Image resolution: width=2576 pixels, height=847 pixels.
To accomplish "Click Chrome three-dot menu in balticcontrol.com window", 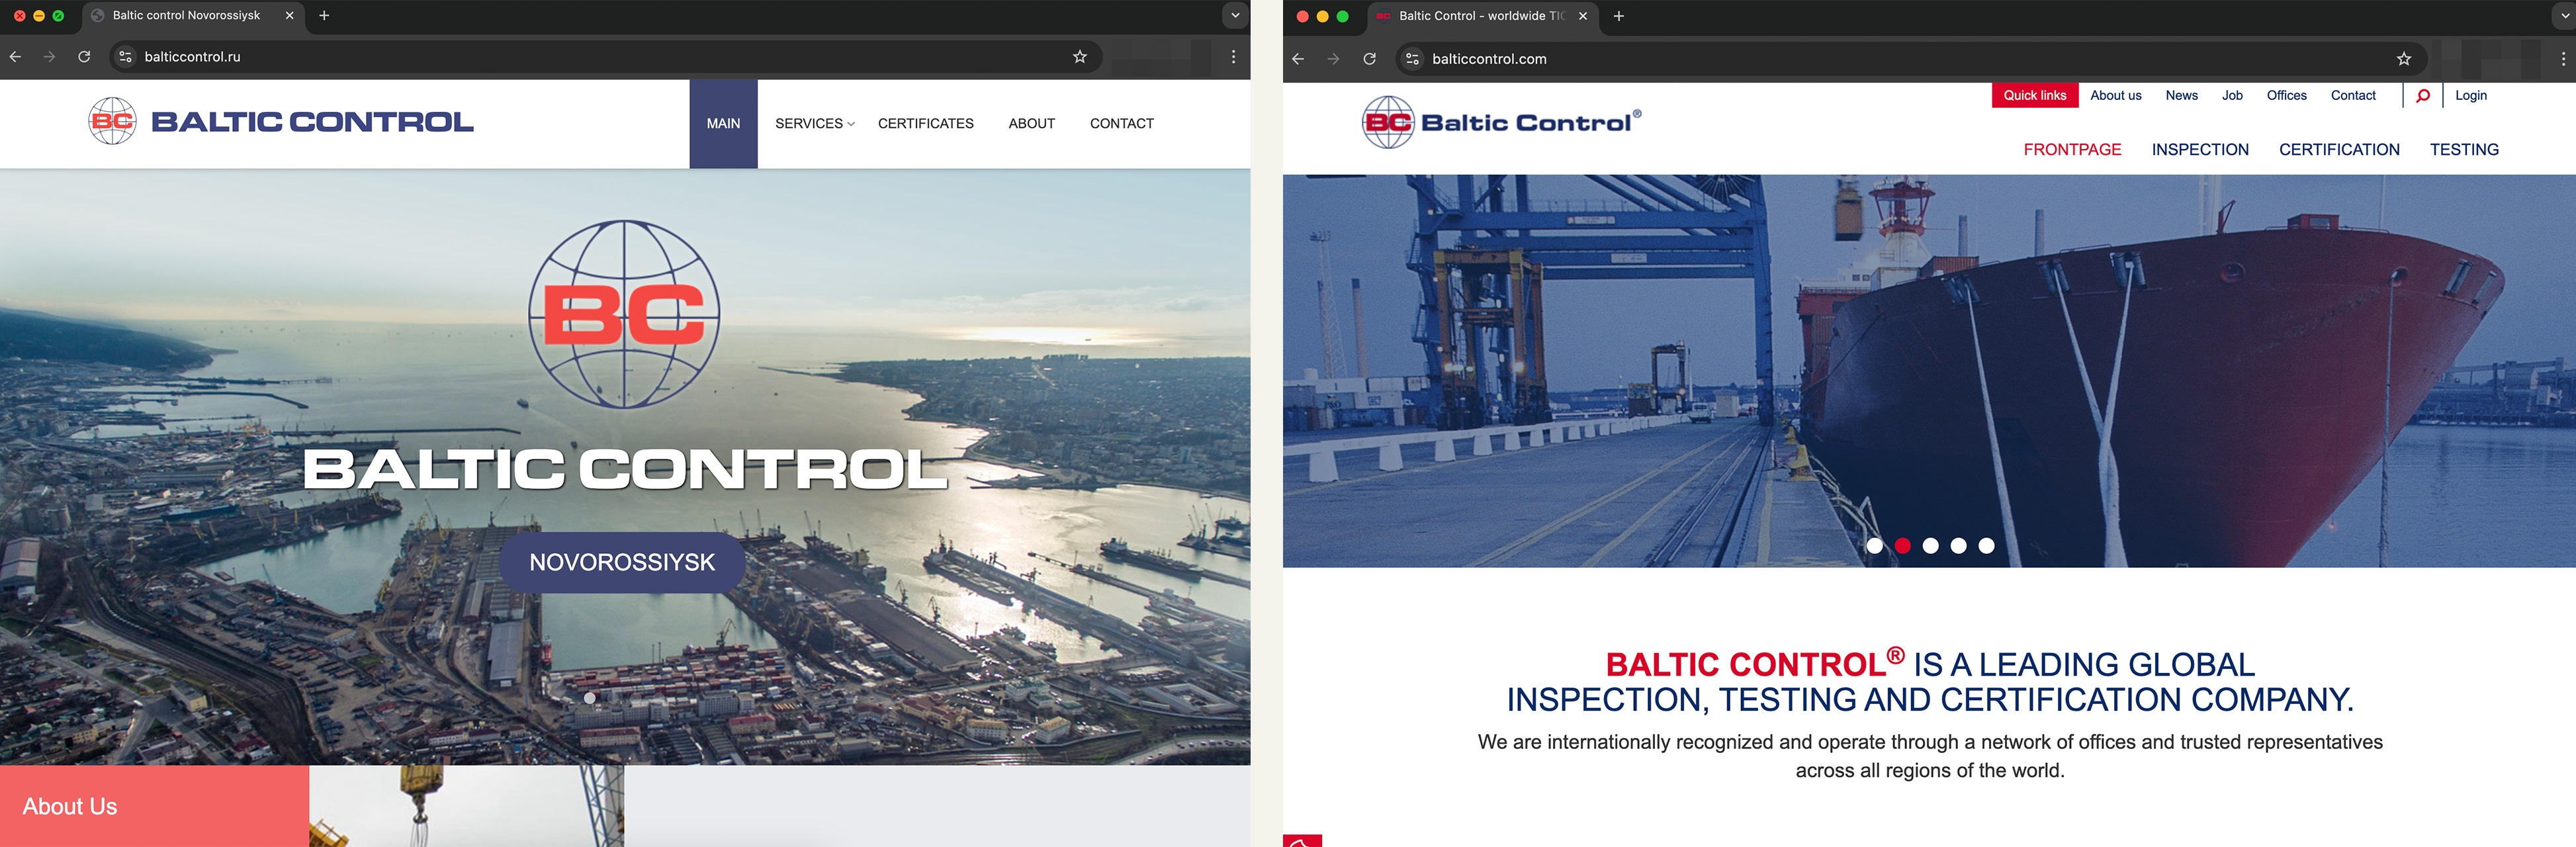I will coord(2563,59).
